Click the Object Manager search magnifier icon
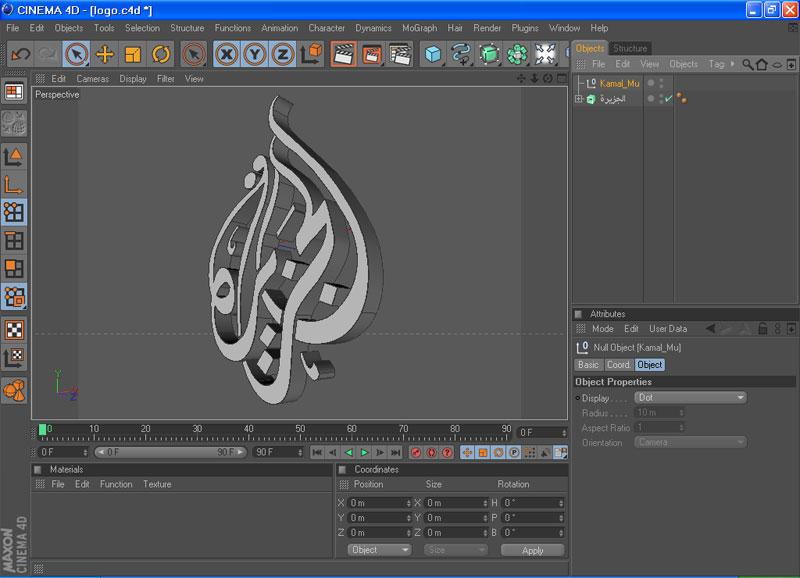The height and width of the screenshot is (578, 800). (x=747, y=64)
